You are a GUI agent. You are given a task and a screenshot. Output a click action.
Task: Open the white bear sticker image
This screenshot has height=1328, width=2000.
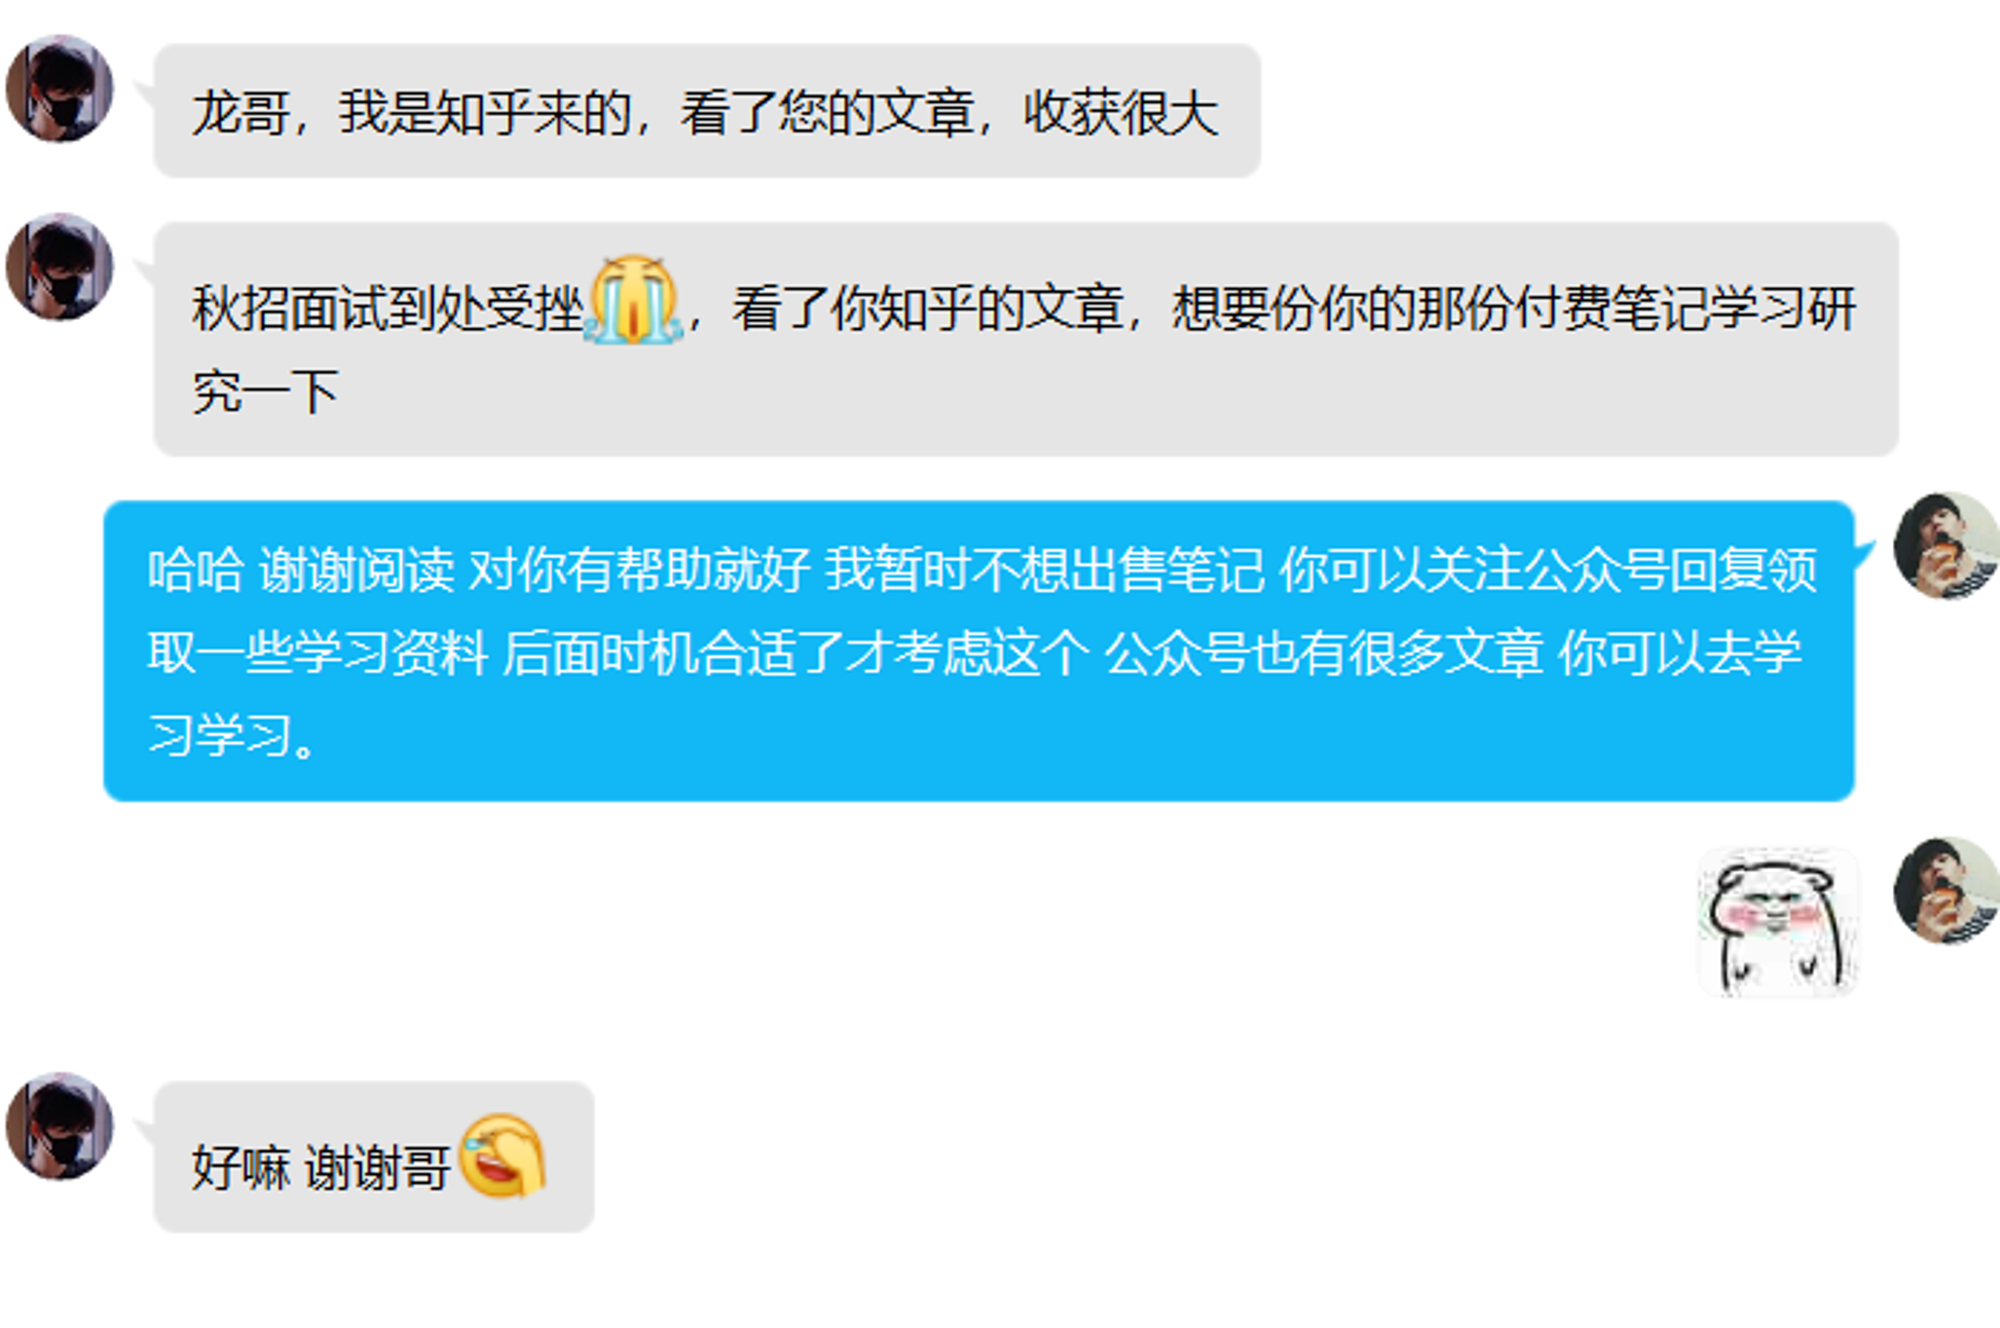(x=1778, y=922)
